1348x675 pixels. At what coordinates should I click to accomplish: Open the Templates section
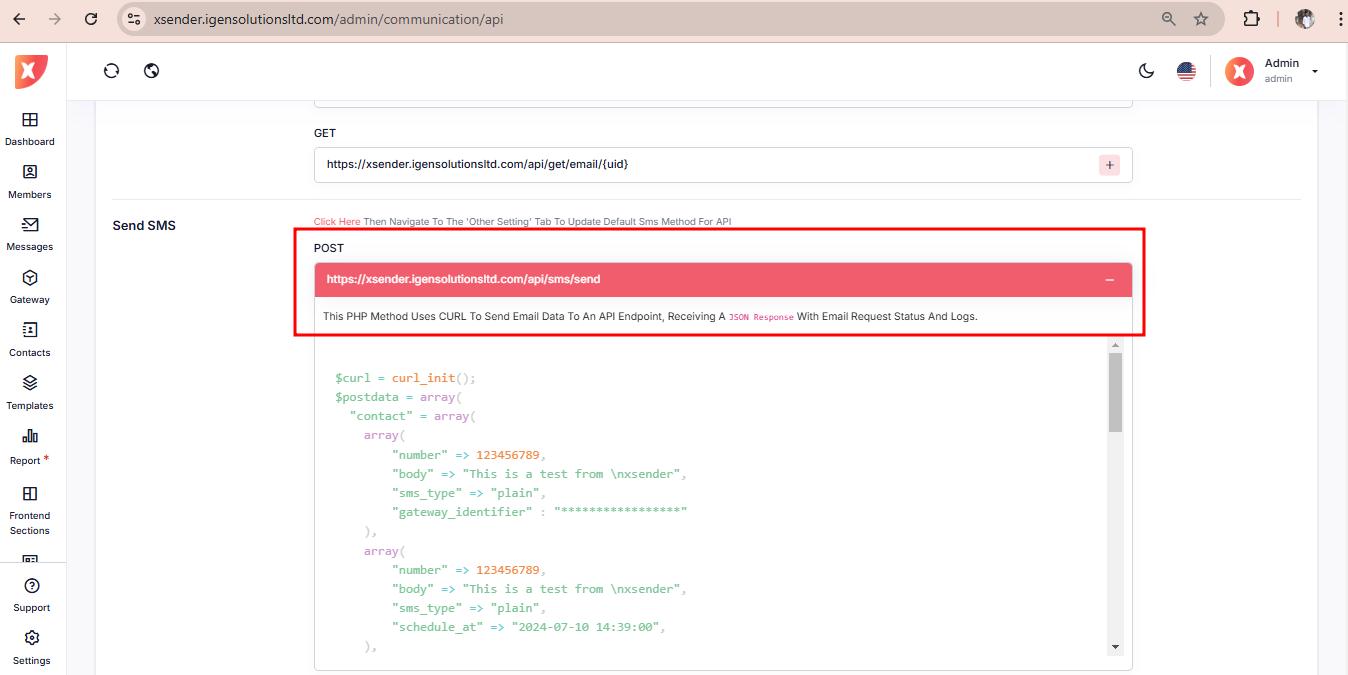(30, 384)
